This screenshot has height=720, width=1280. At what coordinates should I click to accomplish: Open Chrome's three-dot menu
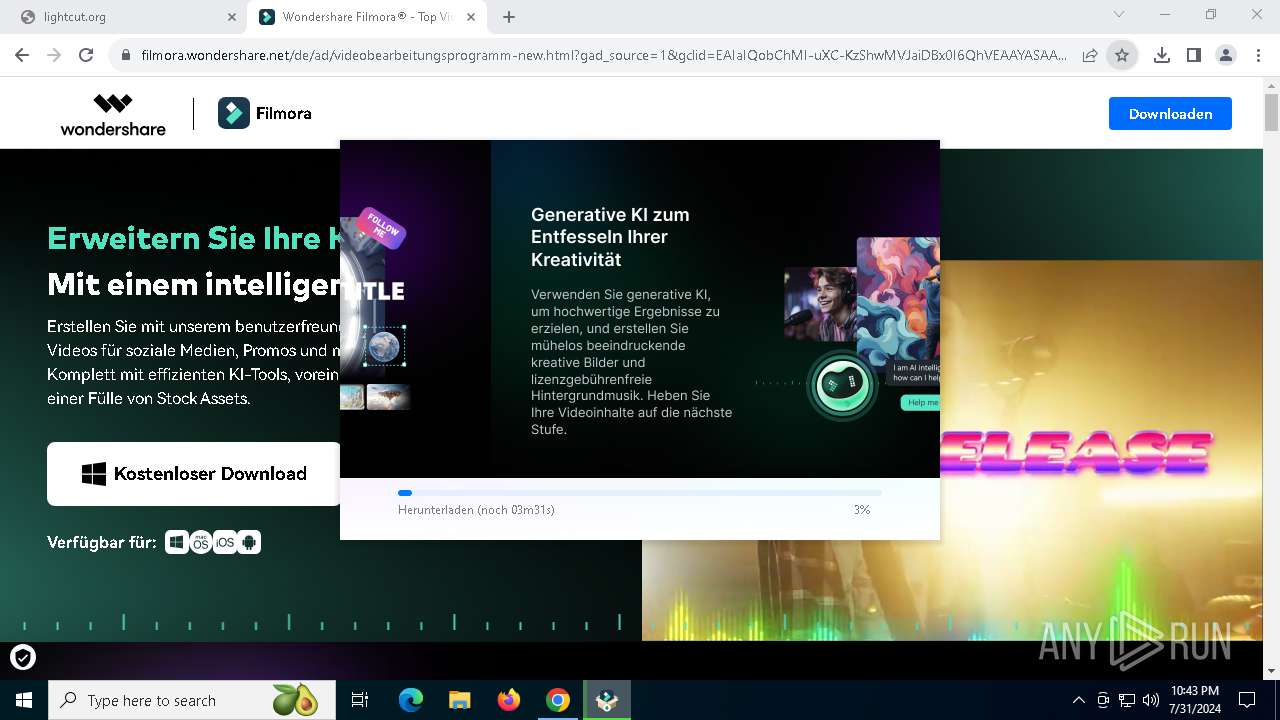coord(1258,55)
